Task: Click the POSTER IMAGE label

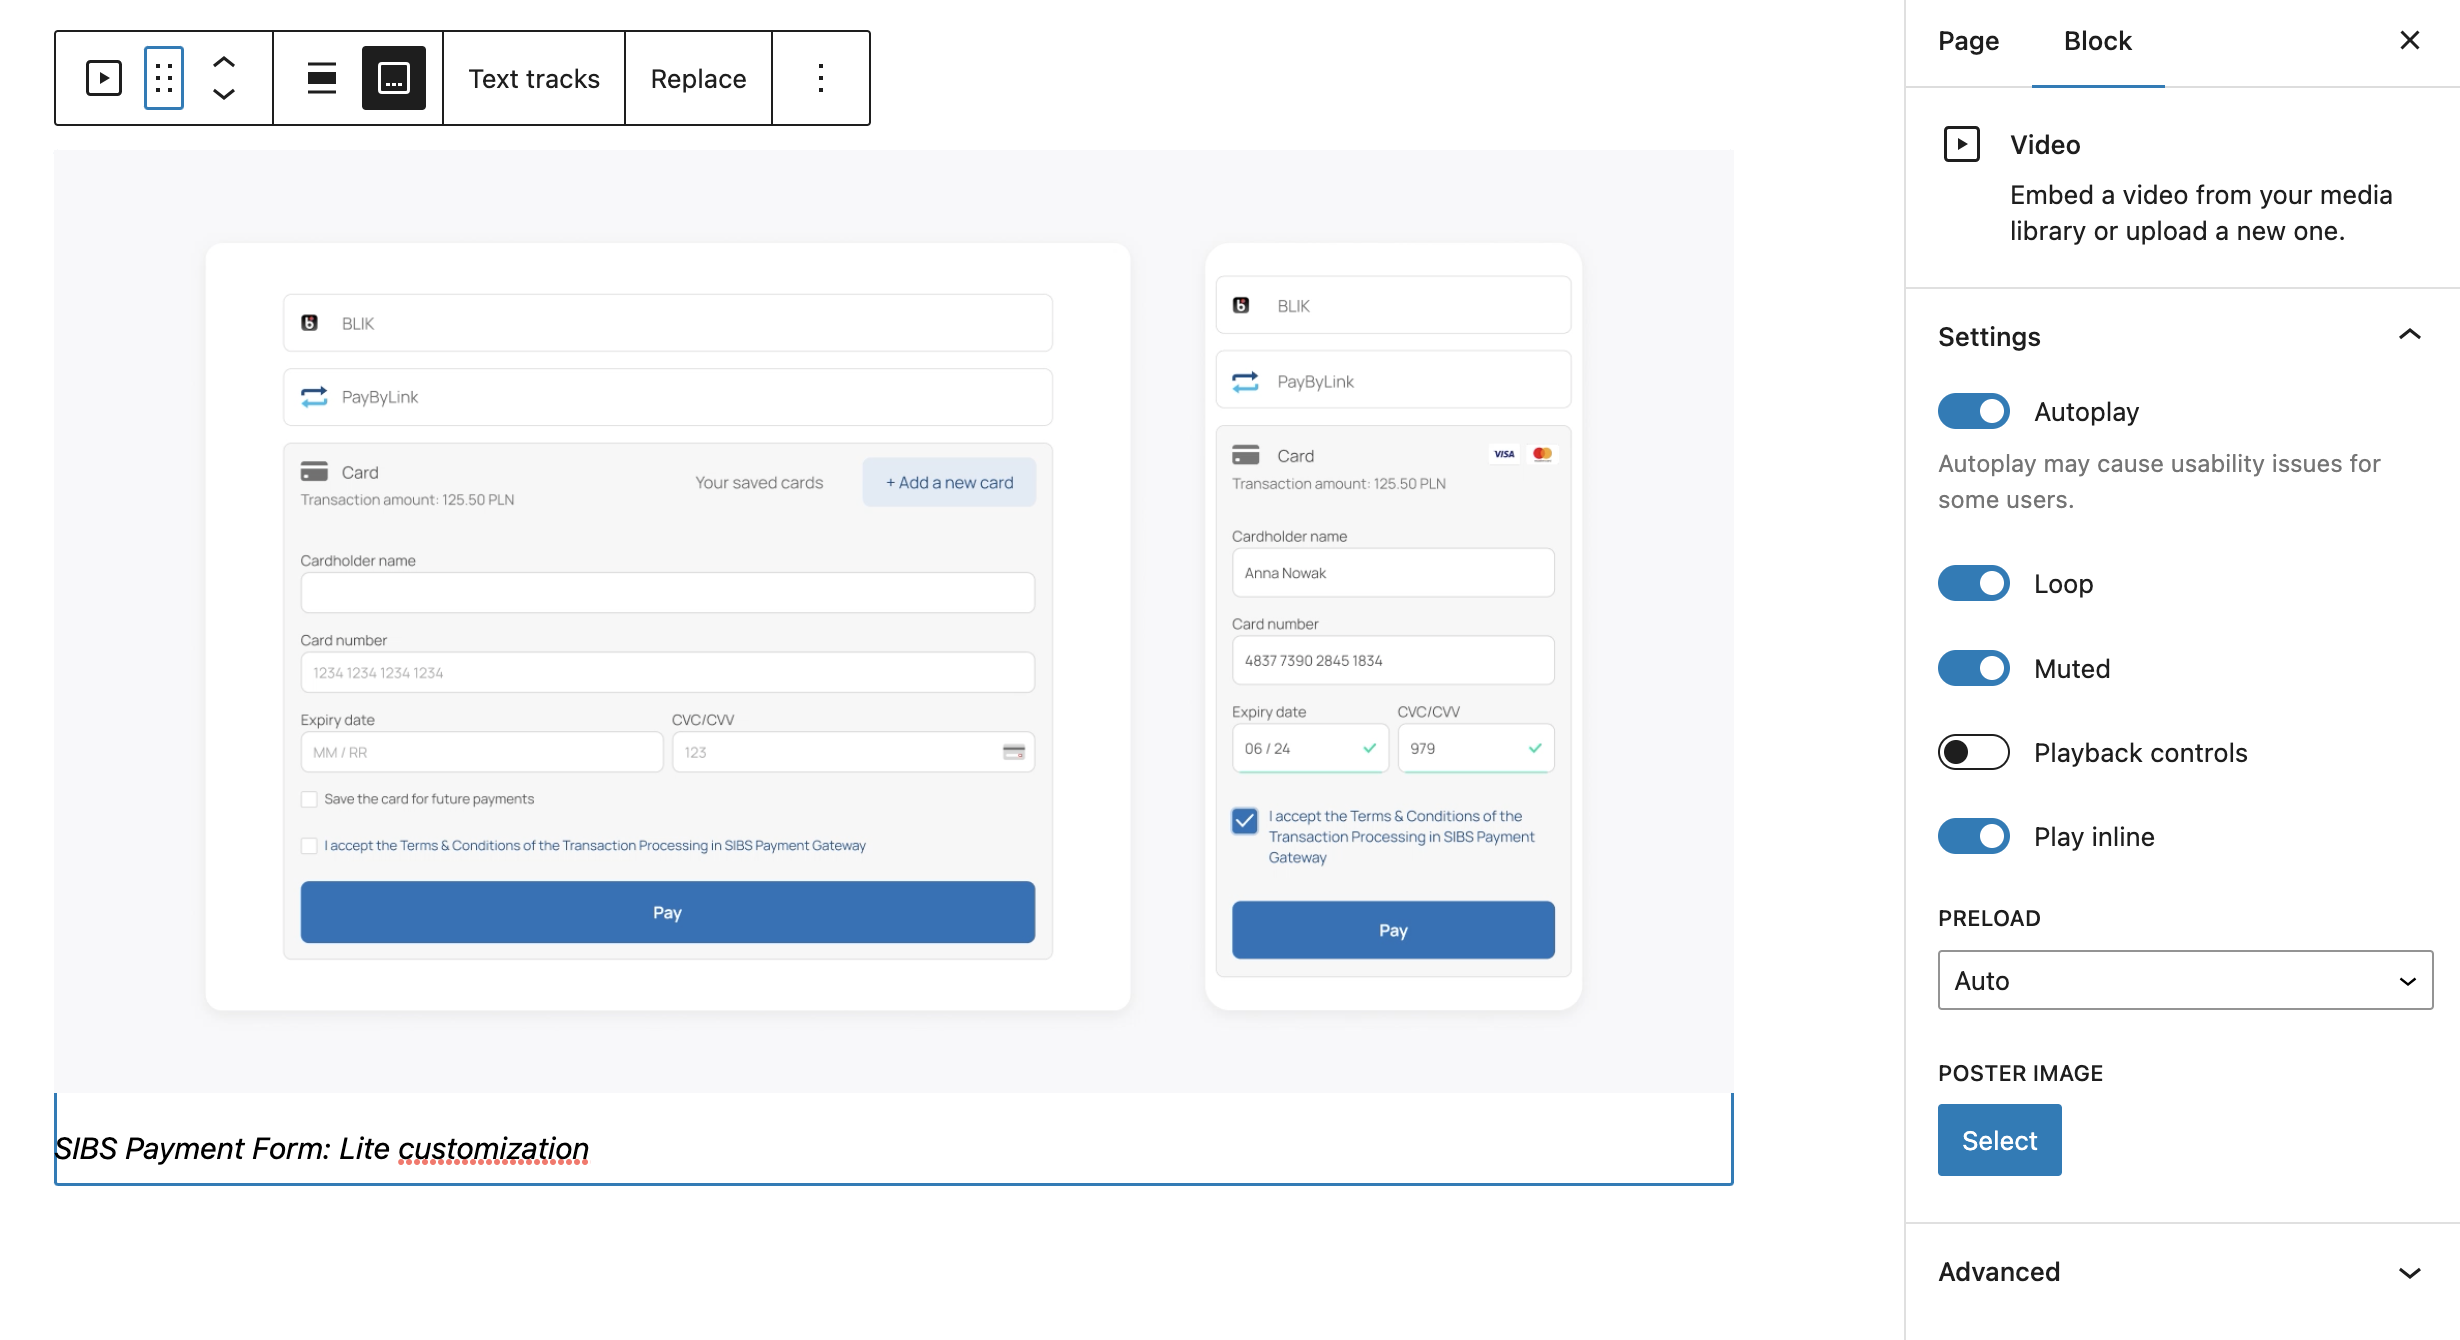Action: (x=2020, y=1073)
